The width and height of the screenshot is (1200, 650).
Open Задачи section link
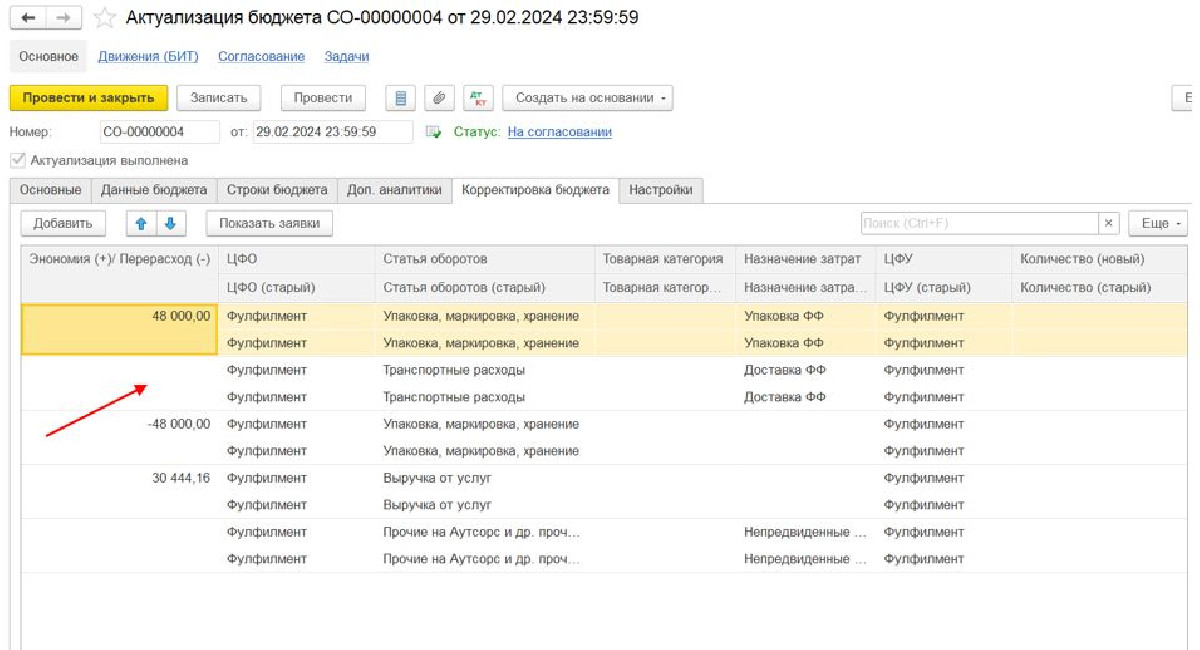pos(347,57)
